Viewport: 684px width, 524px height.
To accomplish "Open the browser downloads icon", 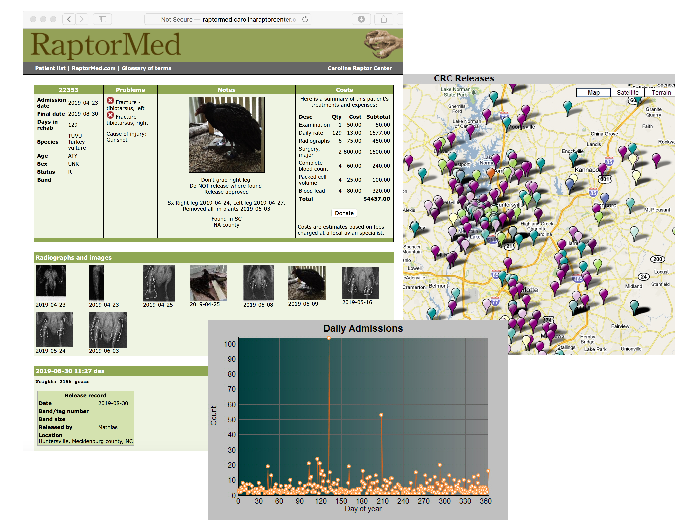I will click(361, 19).
